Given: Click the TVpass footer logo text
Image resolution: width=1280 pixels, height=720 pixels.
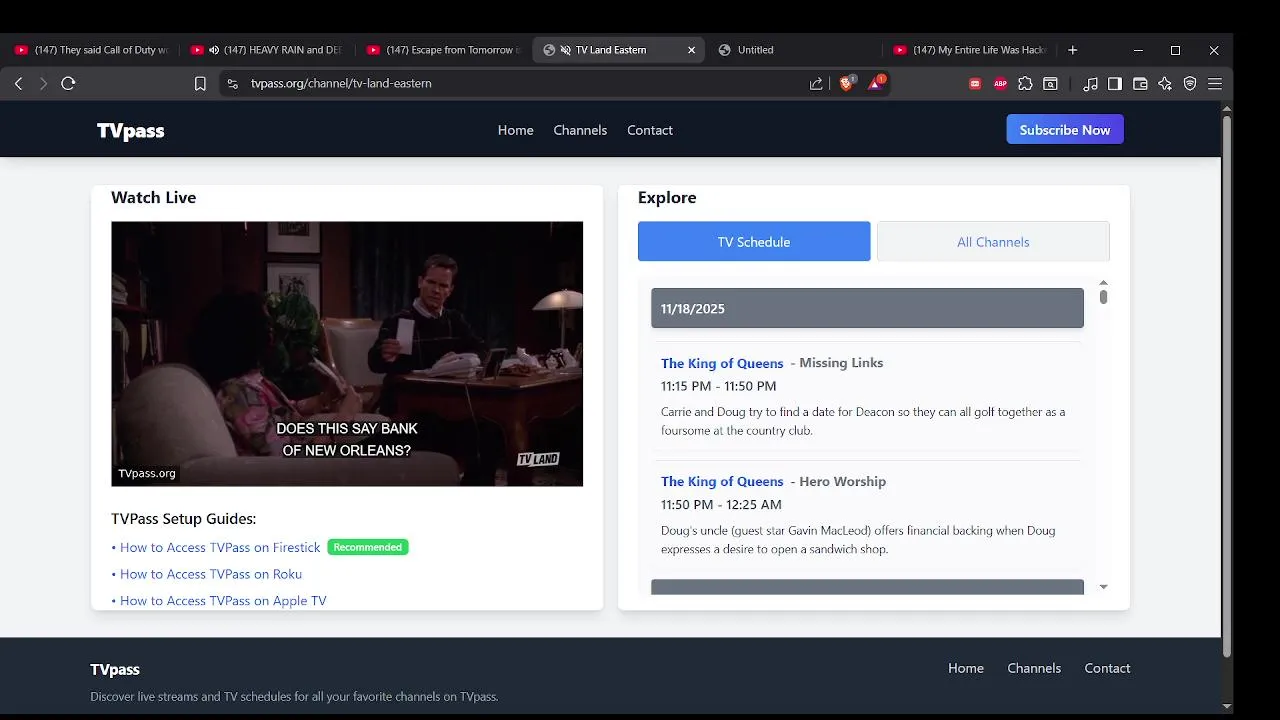Looking at the screenshot, I should tap(115, 670).
